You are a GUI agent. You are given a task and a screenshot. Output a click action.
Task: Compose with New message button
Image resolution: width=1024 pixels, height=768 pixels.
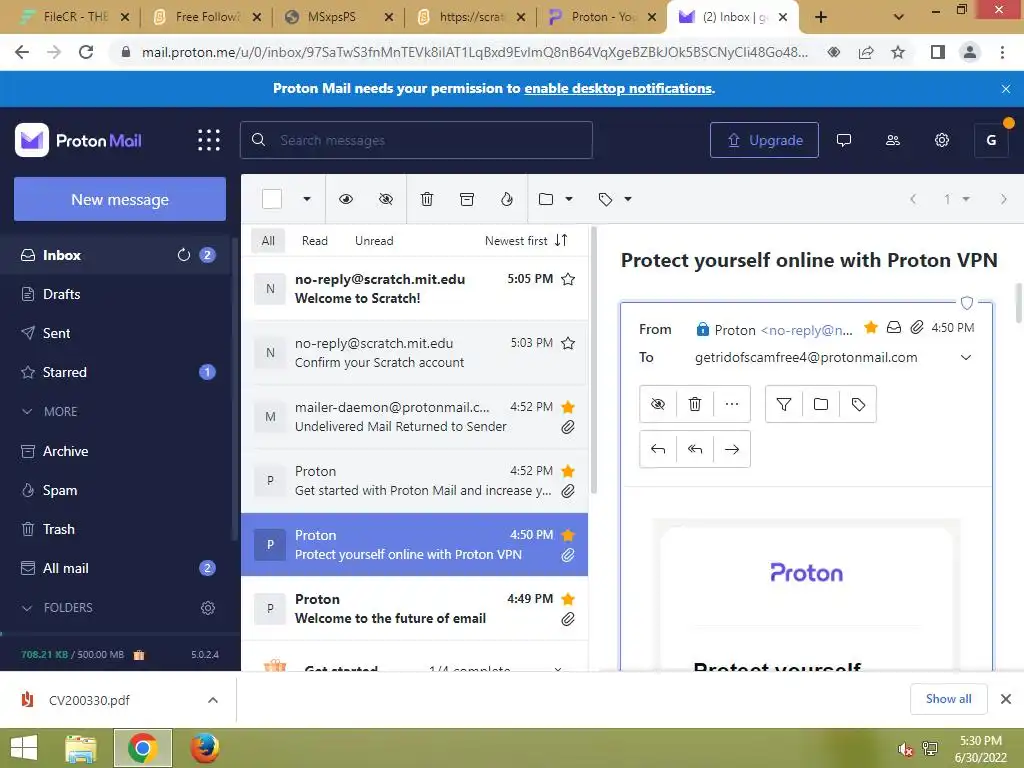tap(120, 199)
